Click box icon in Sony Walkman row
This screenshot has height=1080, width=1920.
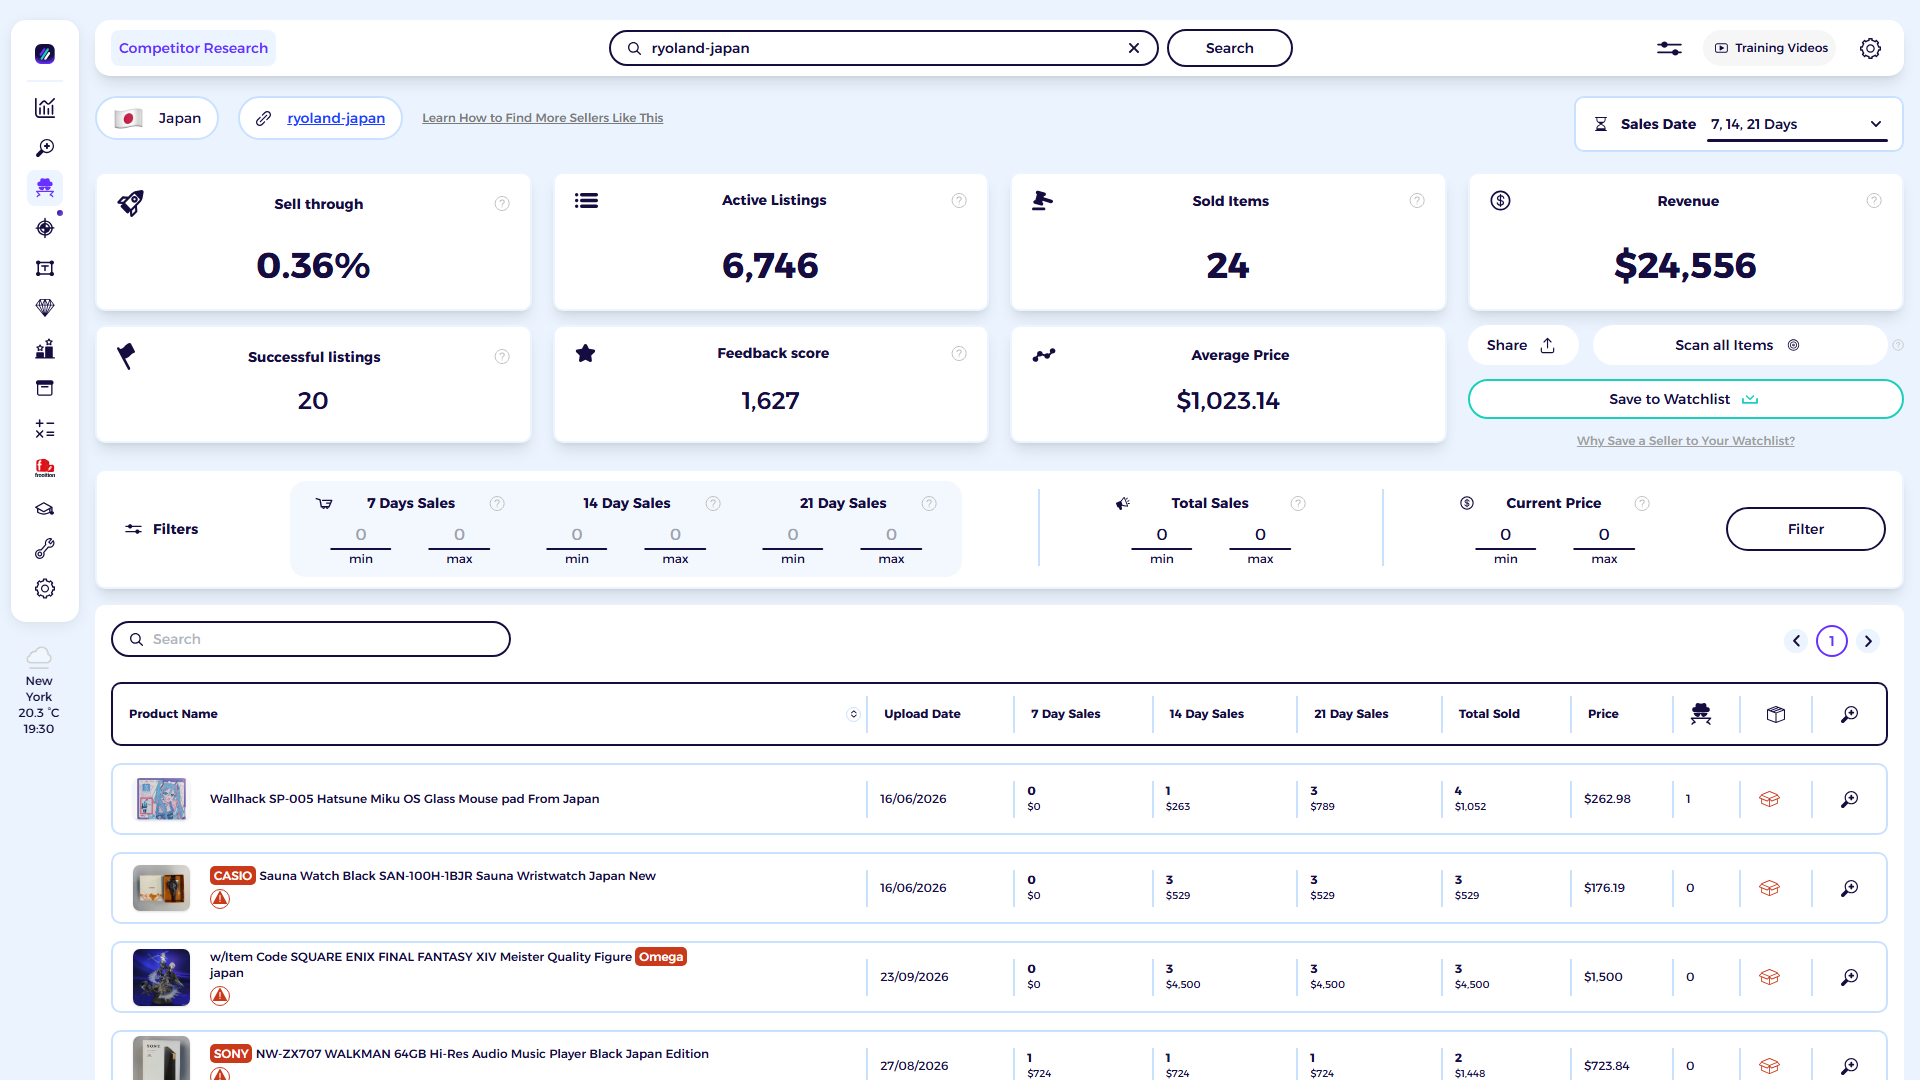[1769, 1066]
